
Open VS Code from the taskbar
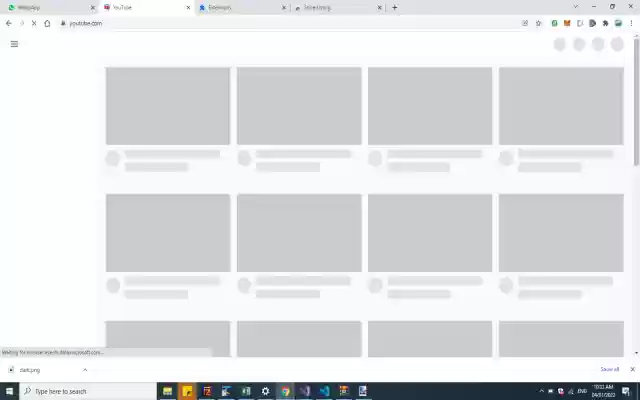(324, 391)
